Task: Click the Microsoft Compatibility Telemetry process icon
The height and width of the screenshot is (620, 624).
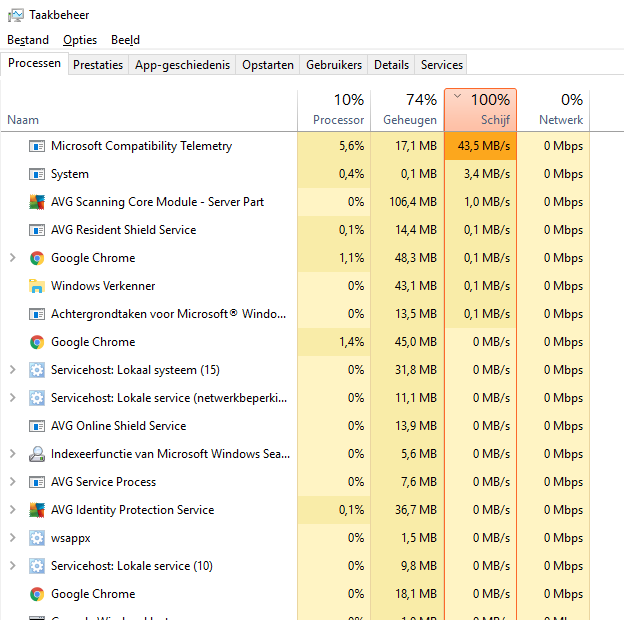Action: pos(37,146)
